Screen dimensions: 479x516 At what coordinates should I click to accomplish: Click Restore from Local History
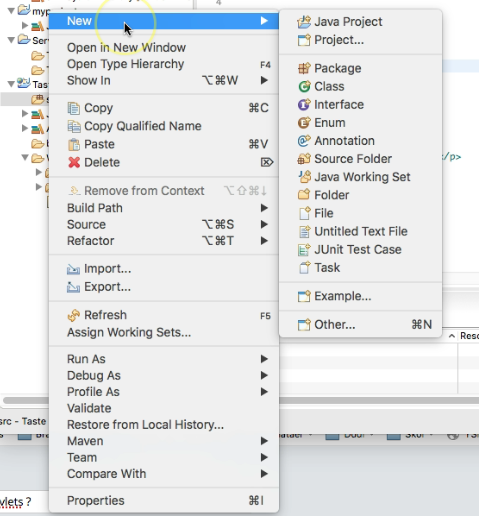click(x=145, y=425)
